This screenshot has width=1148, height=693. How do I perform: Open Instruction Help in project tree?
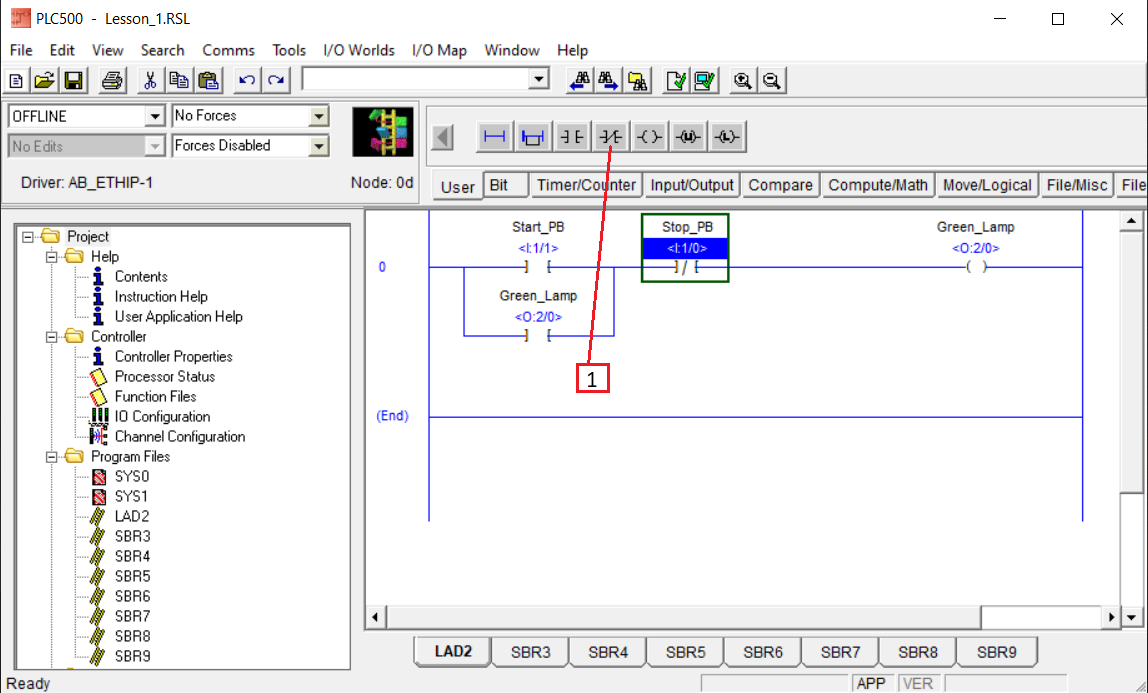point(161,296)
